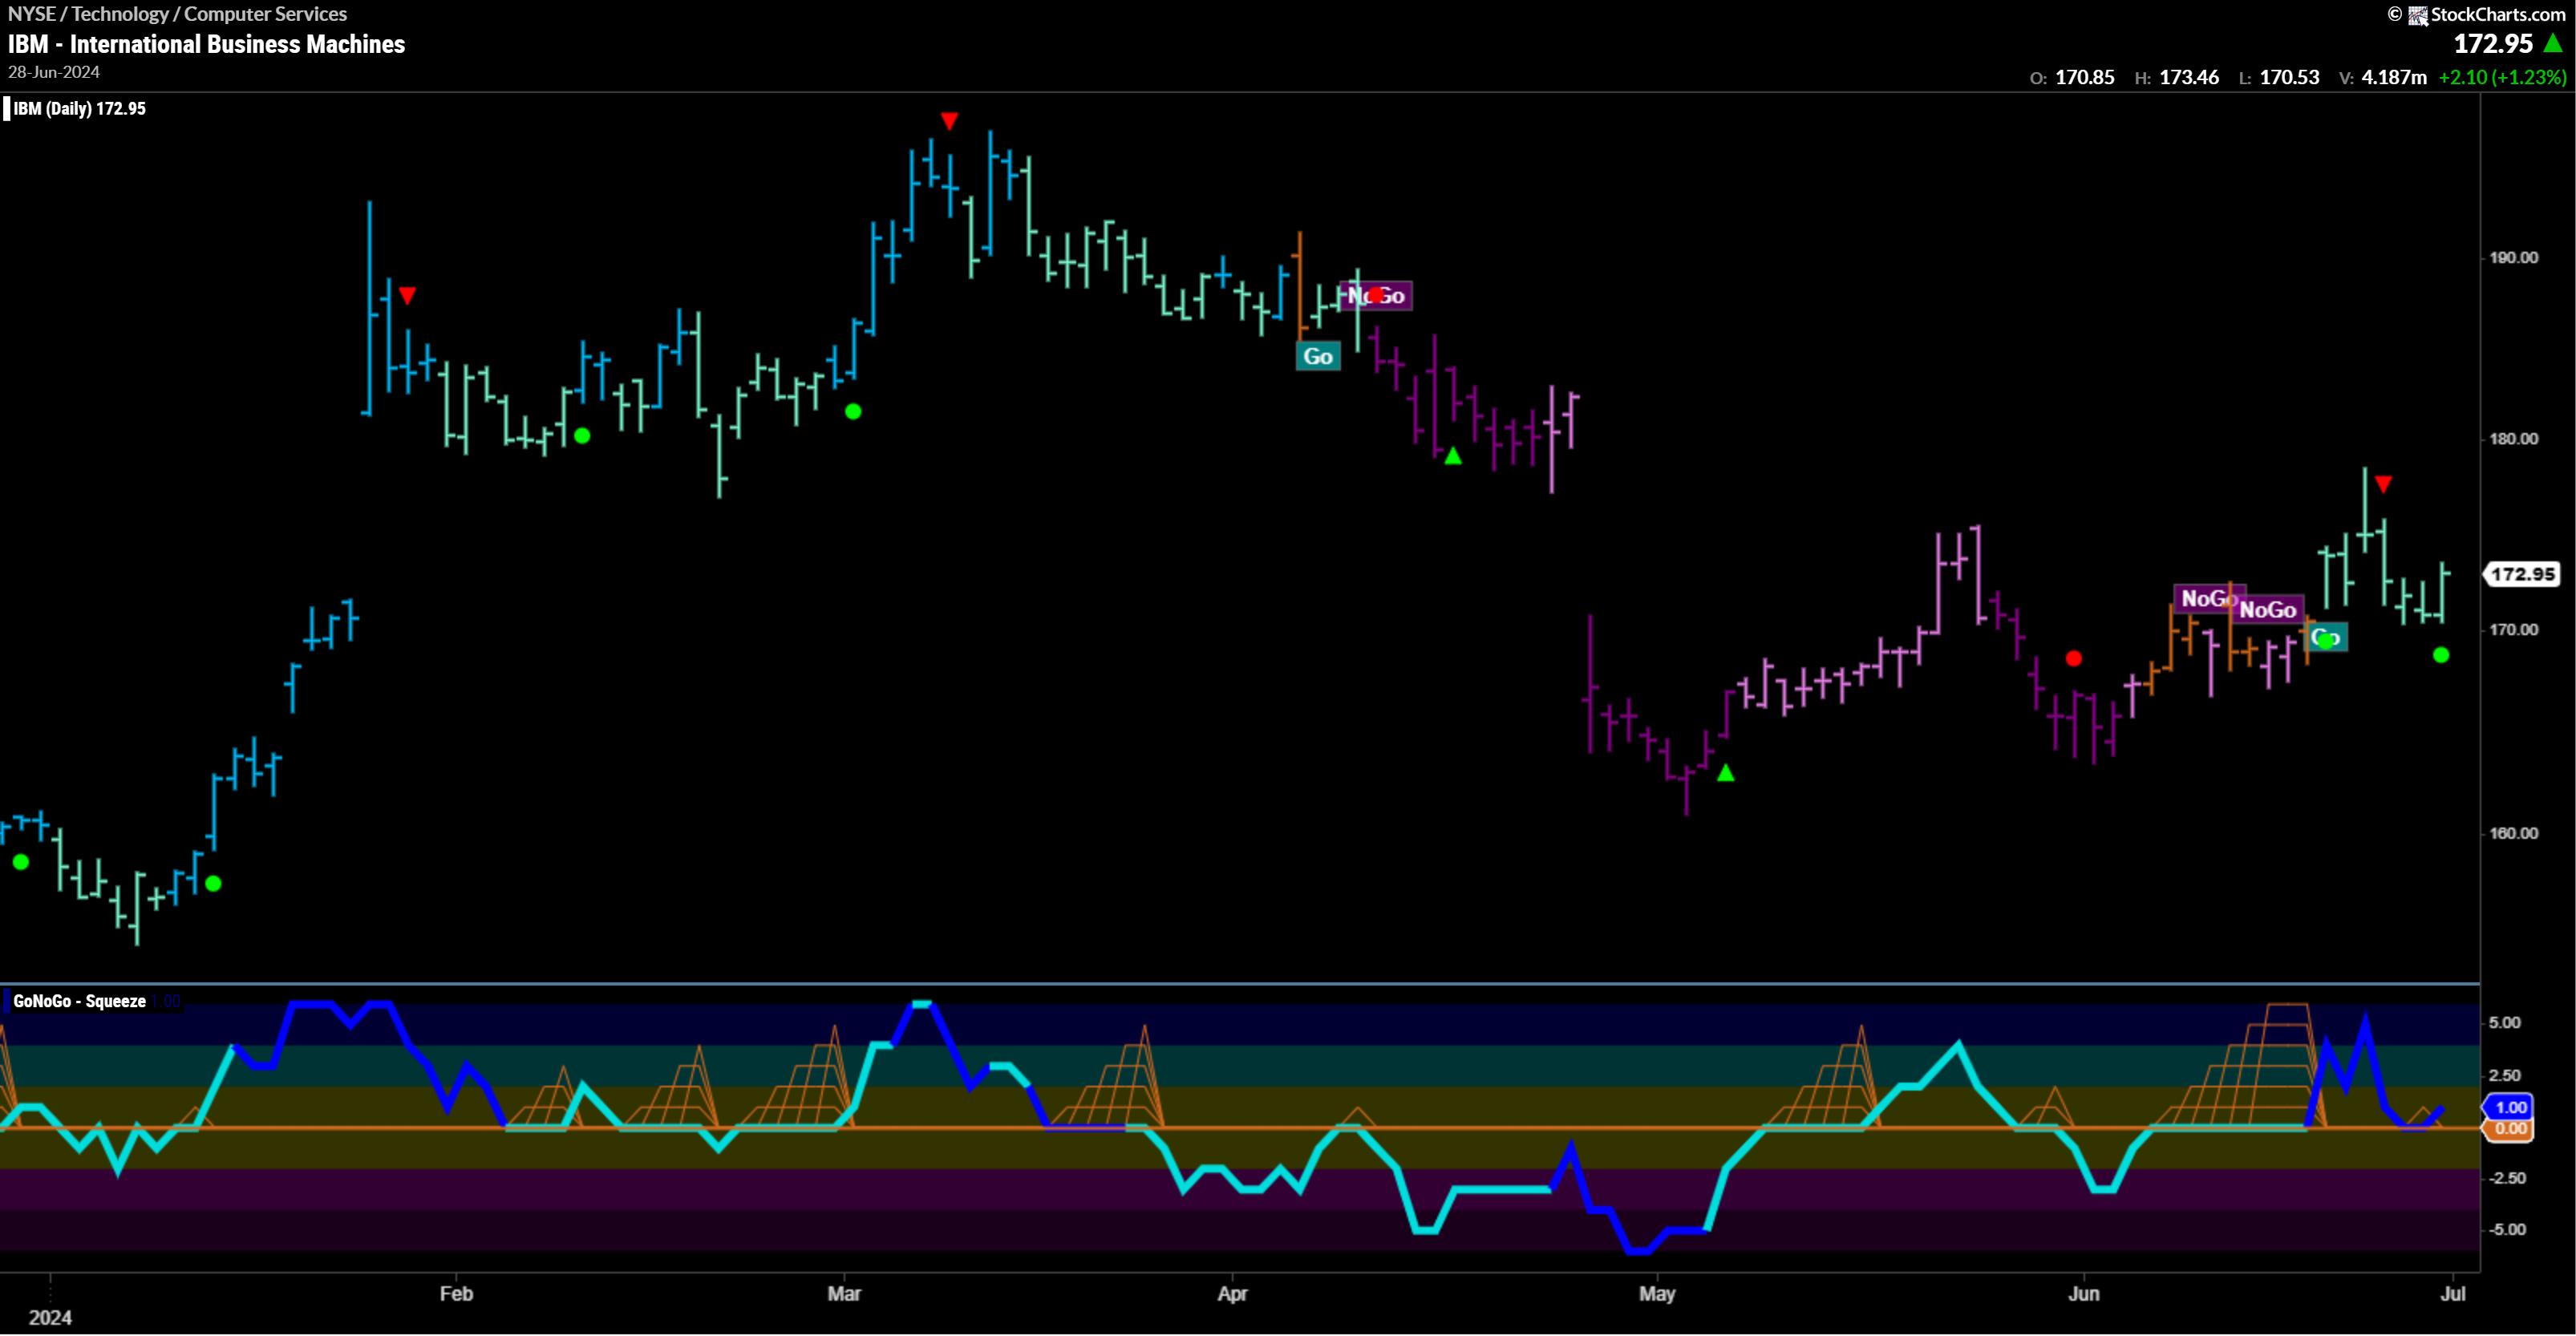This screenshot has width=2576, height=1336.
Task: Select the IBM (Daily) 172.95 legend label
Action: 79,108
